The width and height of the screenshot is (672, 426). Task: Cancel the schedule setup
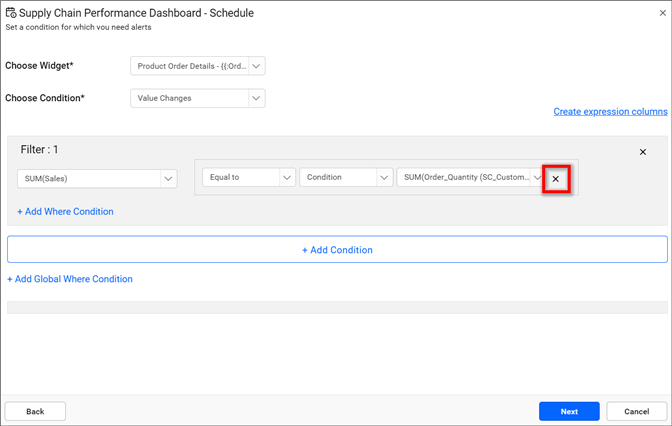(x=636, y=411)
